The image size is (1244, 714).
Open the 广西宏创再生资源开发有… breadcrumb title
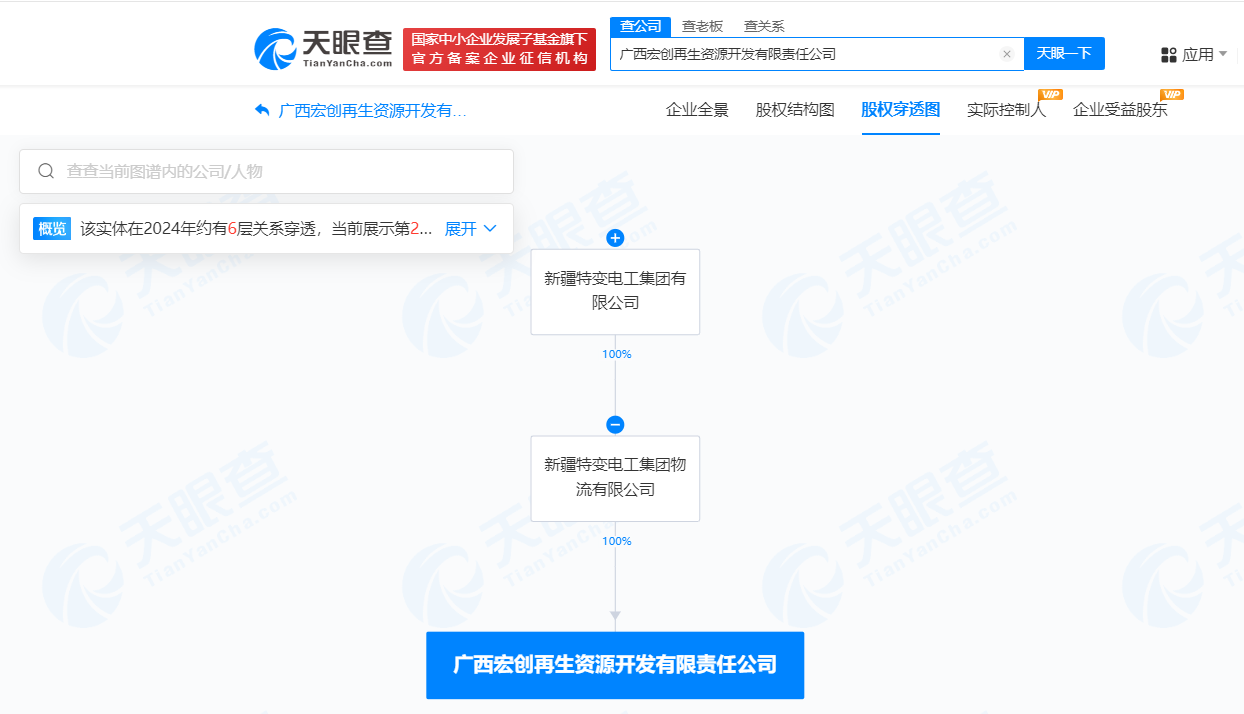click(373, 110)
